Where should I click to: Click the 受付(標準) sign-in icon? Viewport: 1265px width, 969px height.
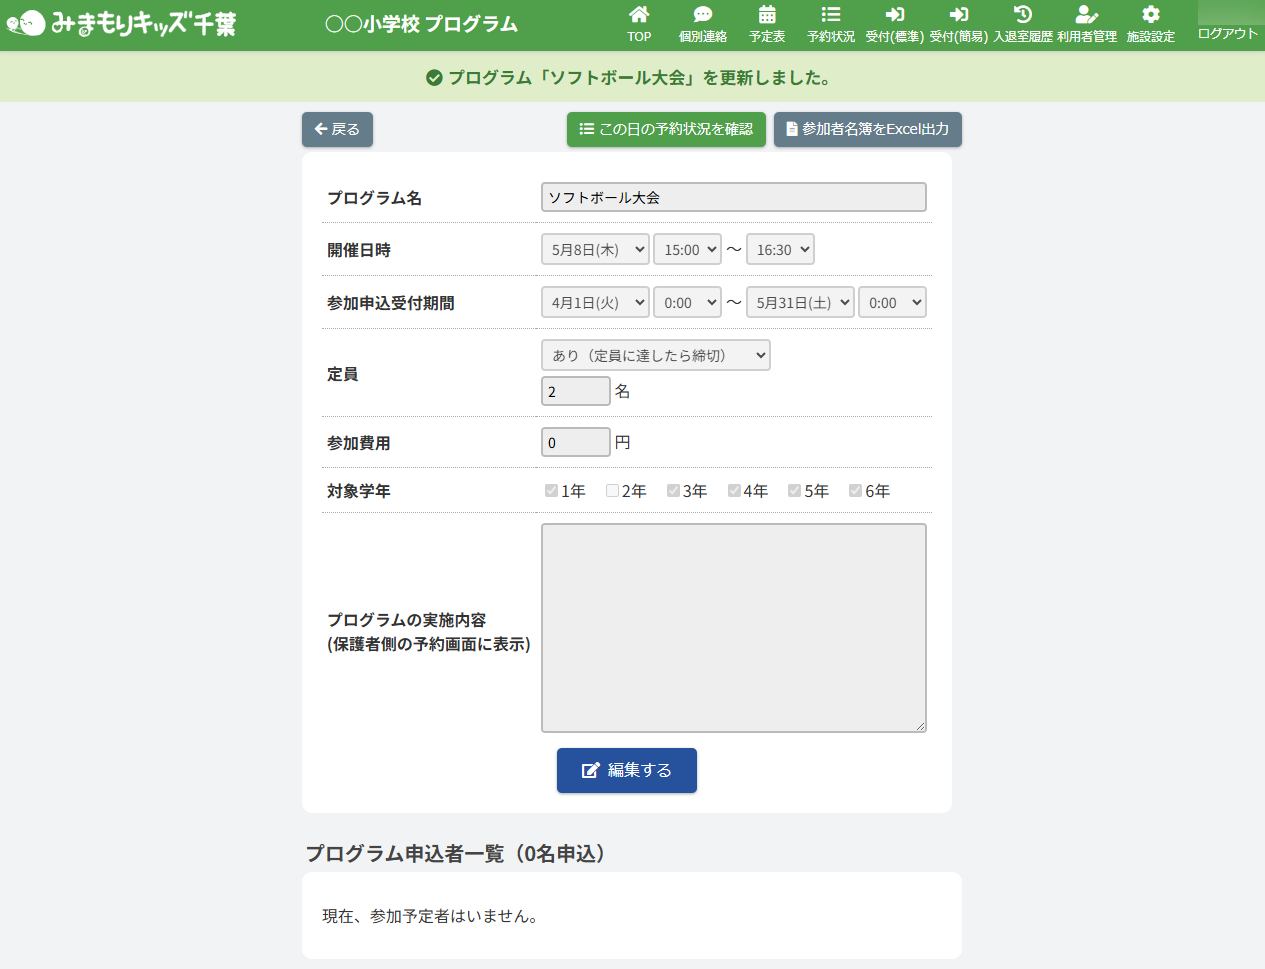[x=894, y=15]
